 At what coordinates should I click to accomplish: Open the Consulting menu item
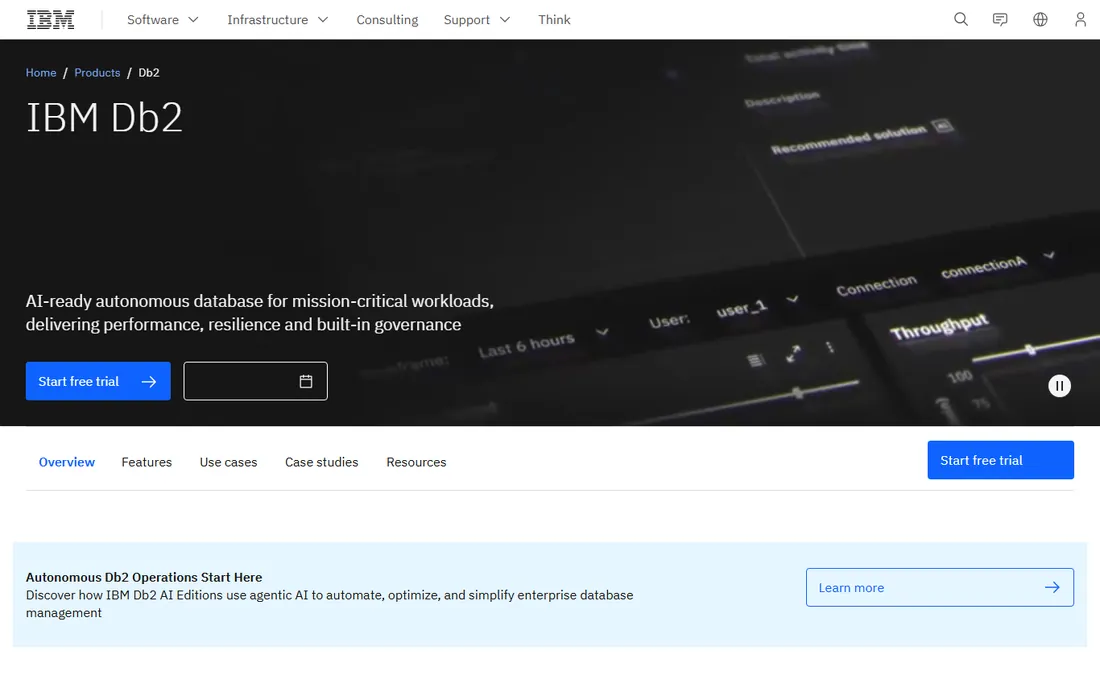[x=387, y=20]
